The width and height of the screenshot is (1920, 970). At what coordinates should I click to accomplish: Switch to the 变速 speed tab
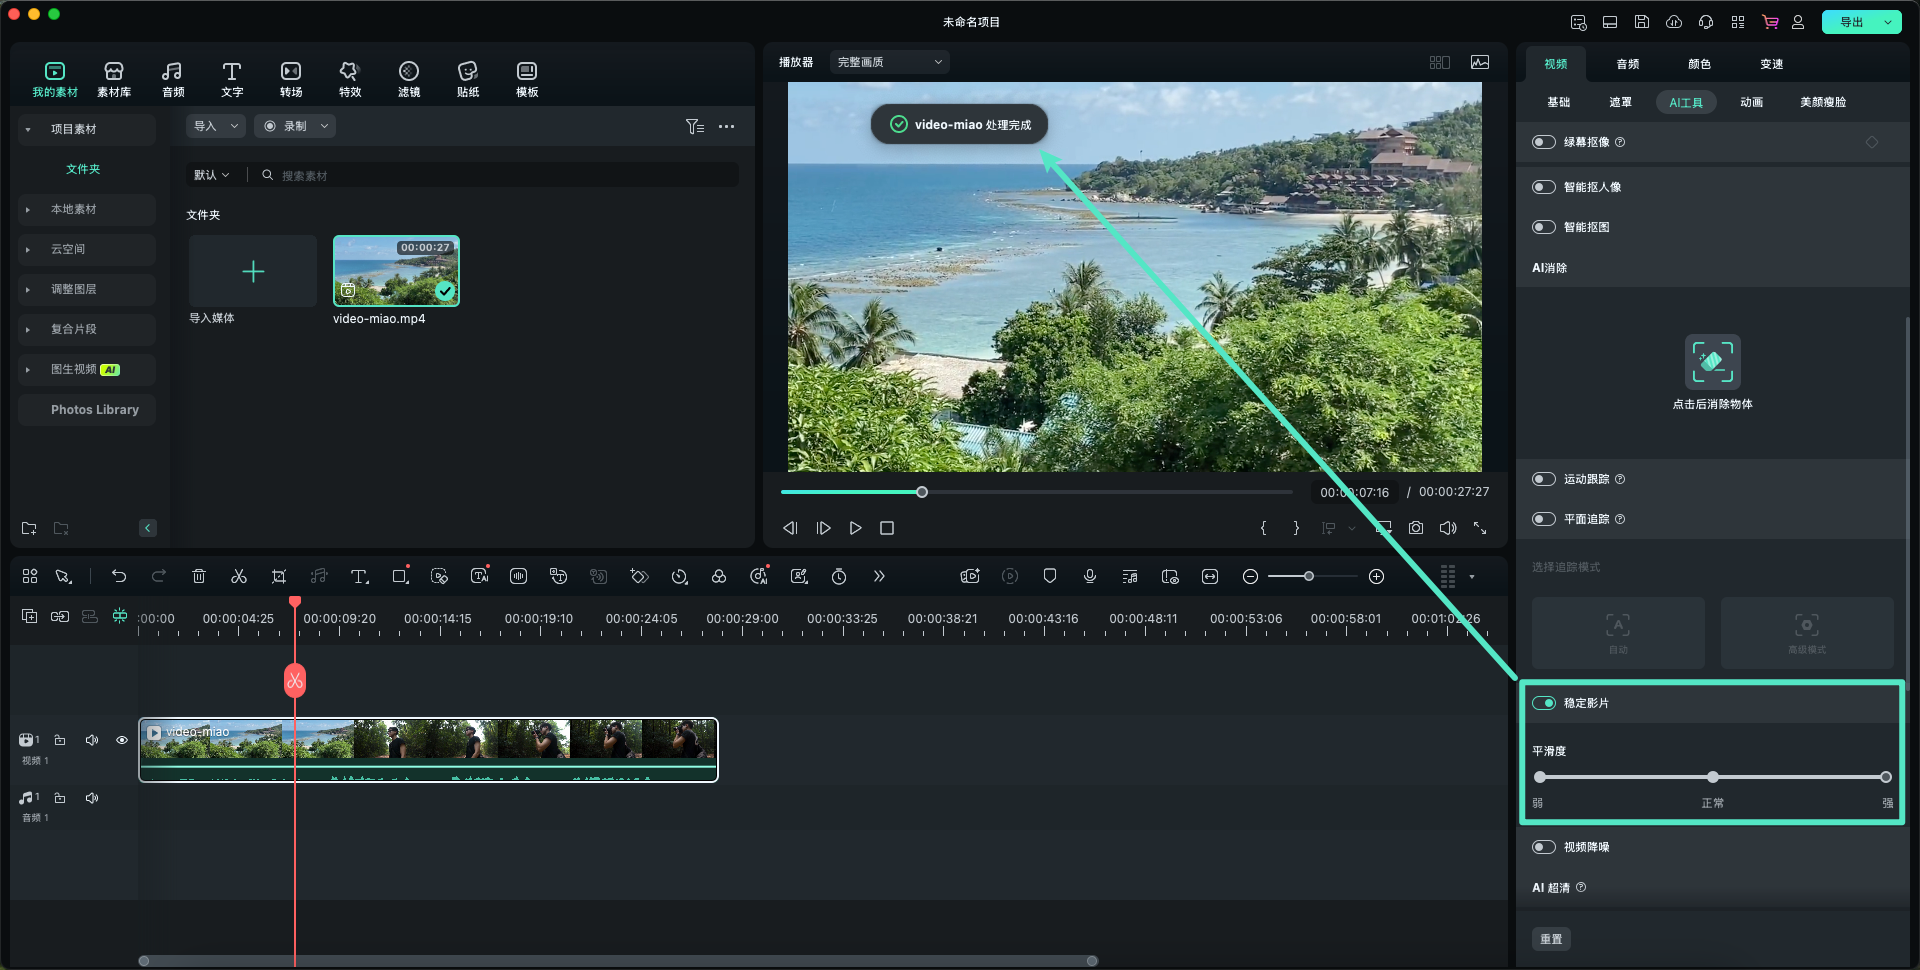click(1772, 64)
